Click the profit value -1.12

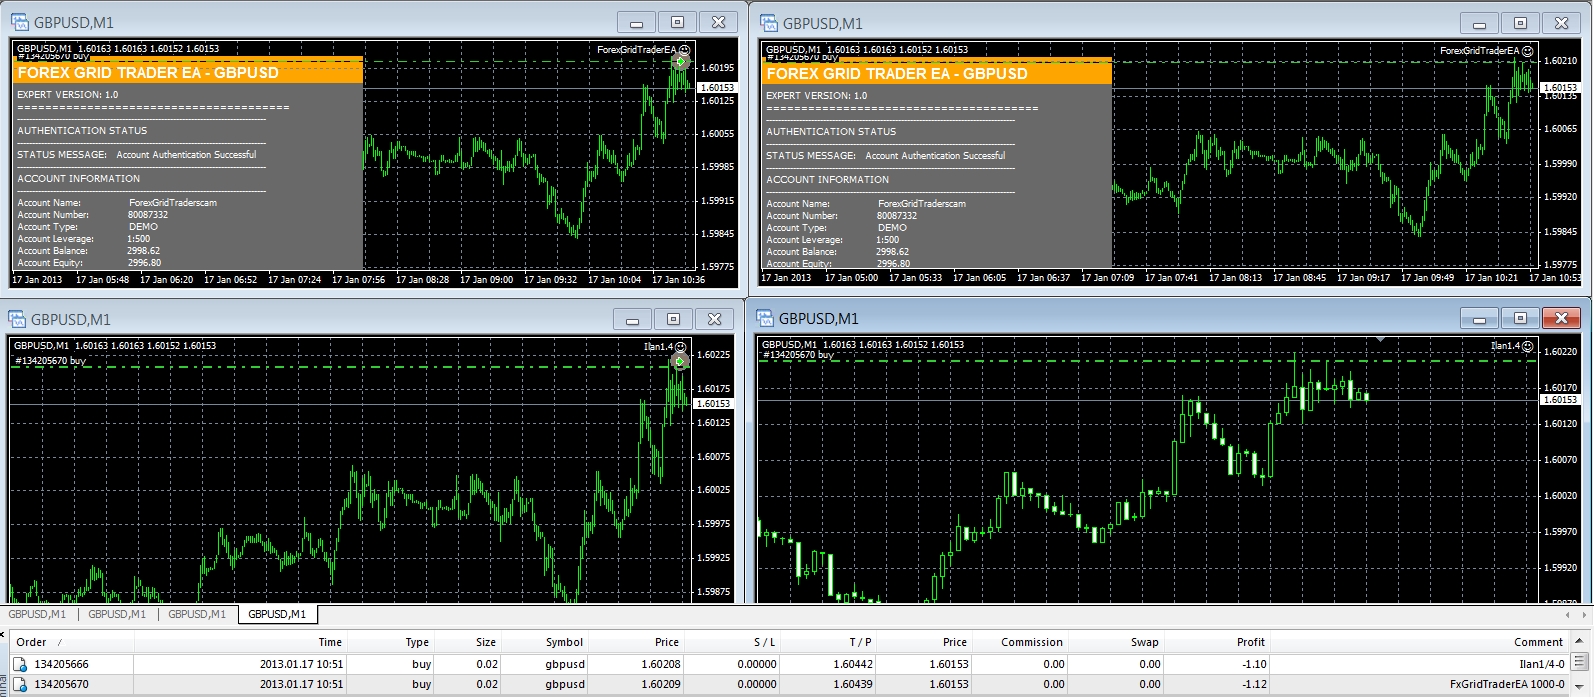(1254, 684)
